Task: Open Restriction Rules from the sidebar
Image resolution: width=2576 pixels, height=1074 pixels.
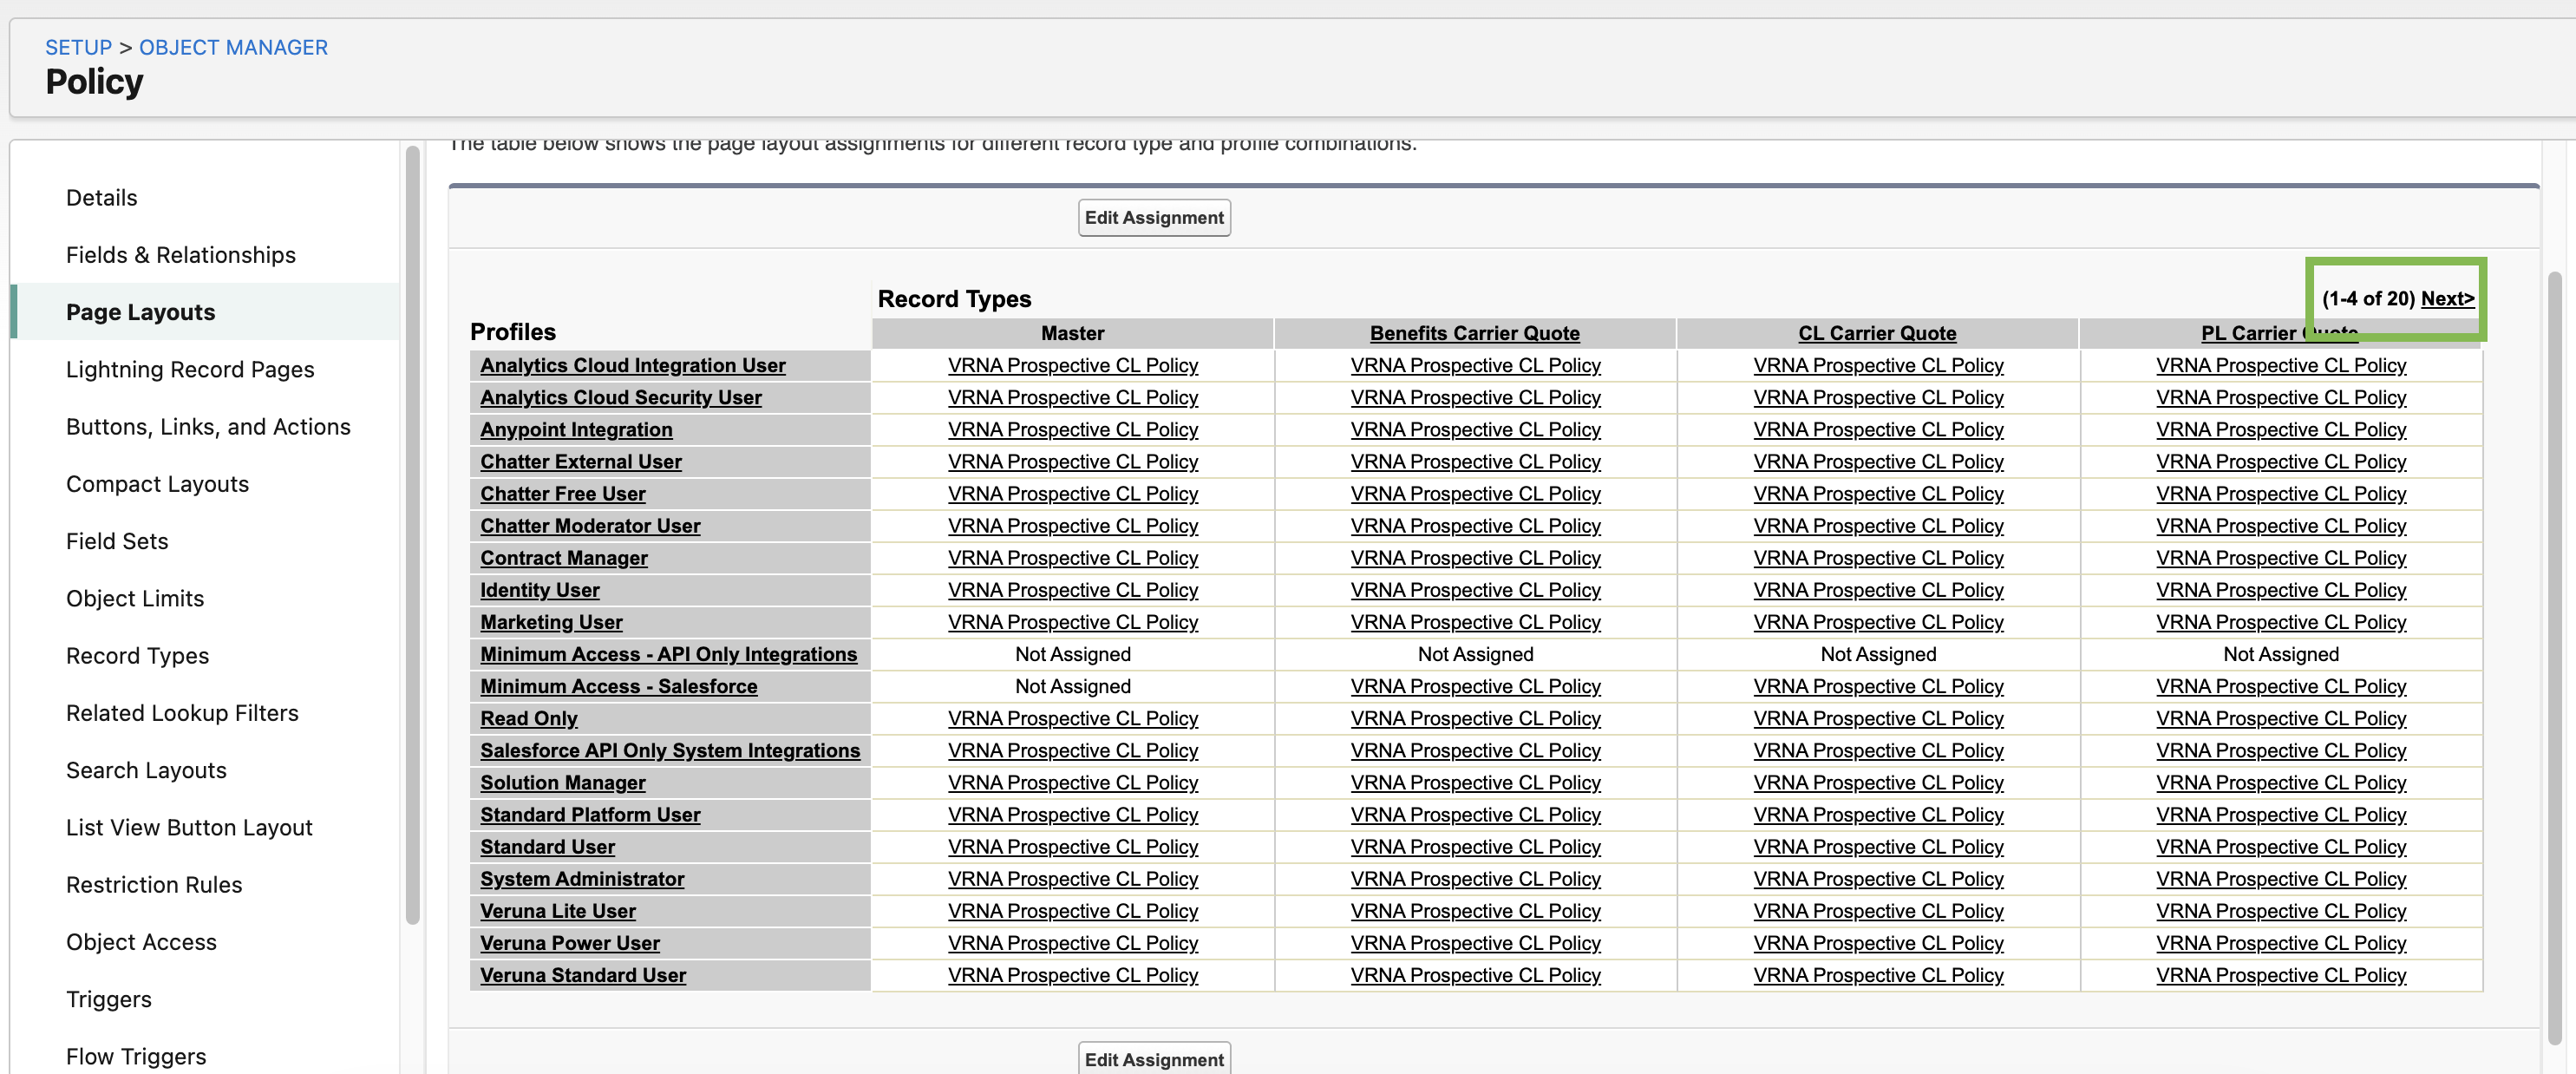Action: [x=154, y=884]
